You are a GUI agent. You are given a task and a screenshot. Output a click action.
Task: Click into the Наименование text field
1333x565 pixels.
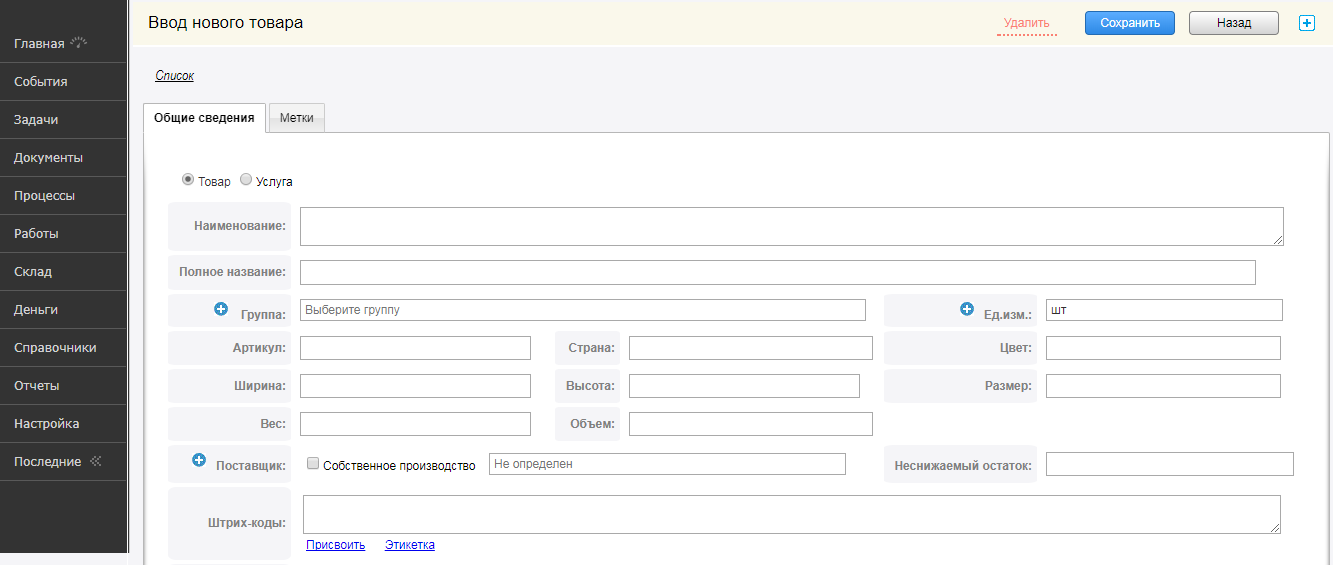coord(791,226)
